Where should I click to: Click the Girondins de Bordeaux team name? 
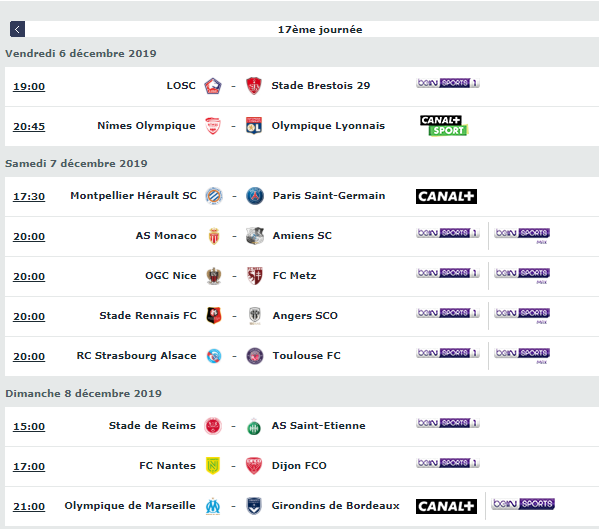click(x=336, y=506)
